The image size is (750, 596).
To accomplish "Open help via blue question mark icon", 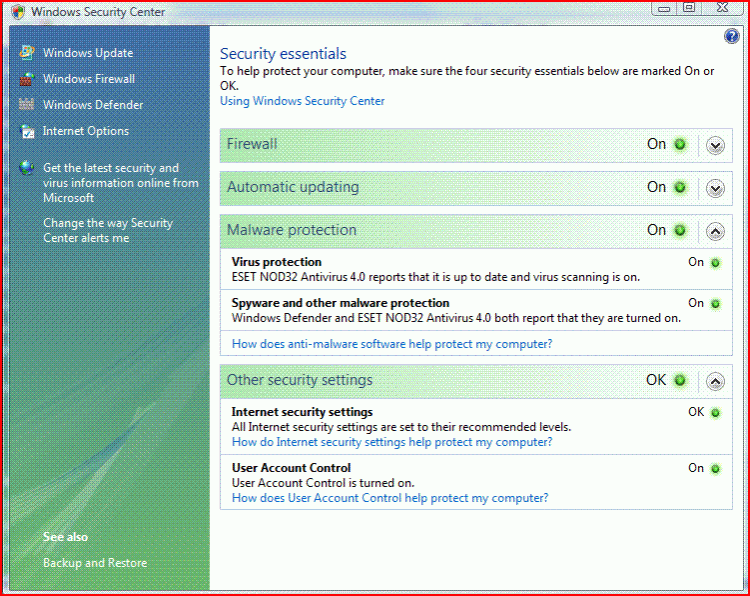I will tap(731, 36).
